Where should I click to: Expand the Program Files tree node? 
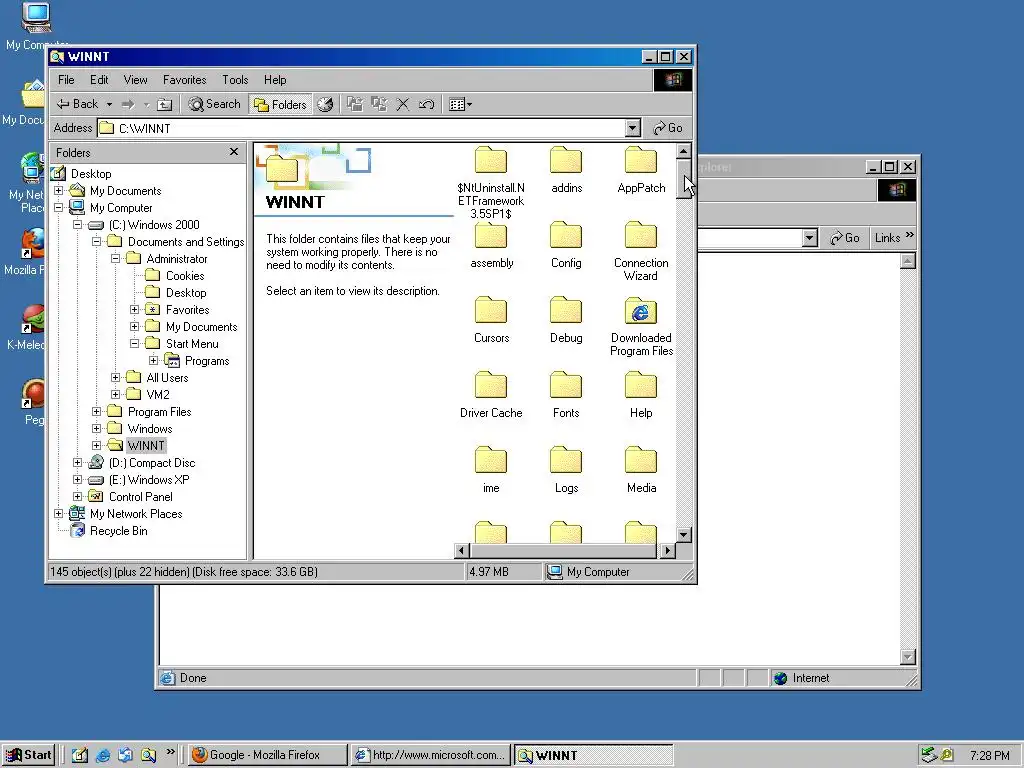point(96,411)
